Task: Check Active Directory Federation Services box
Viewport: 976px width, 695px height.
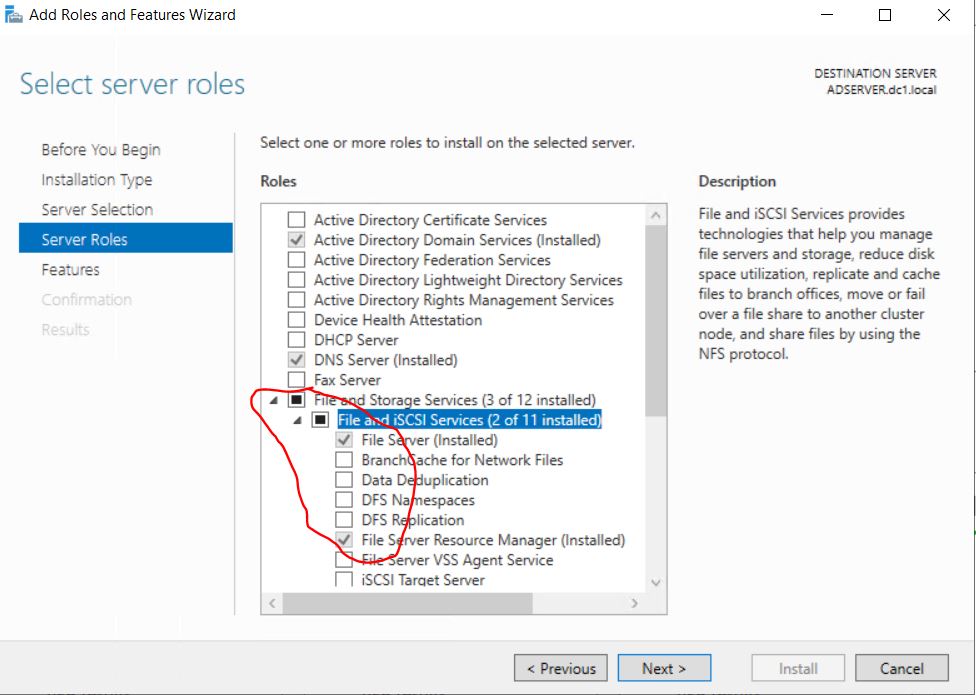Action: (296, 259)
